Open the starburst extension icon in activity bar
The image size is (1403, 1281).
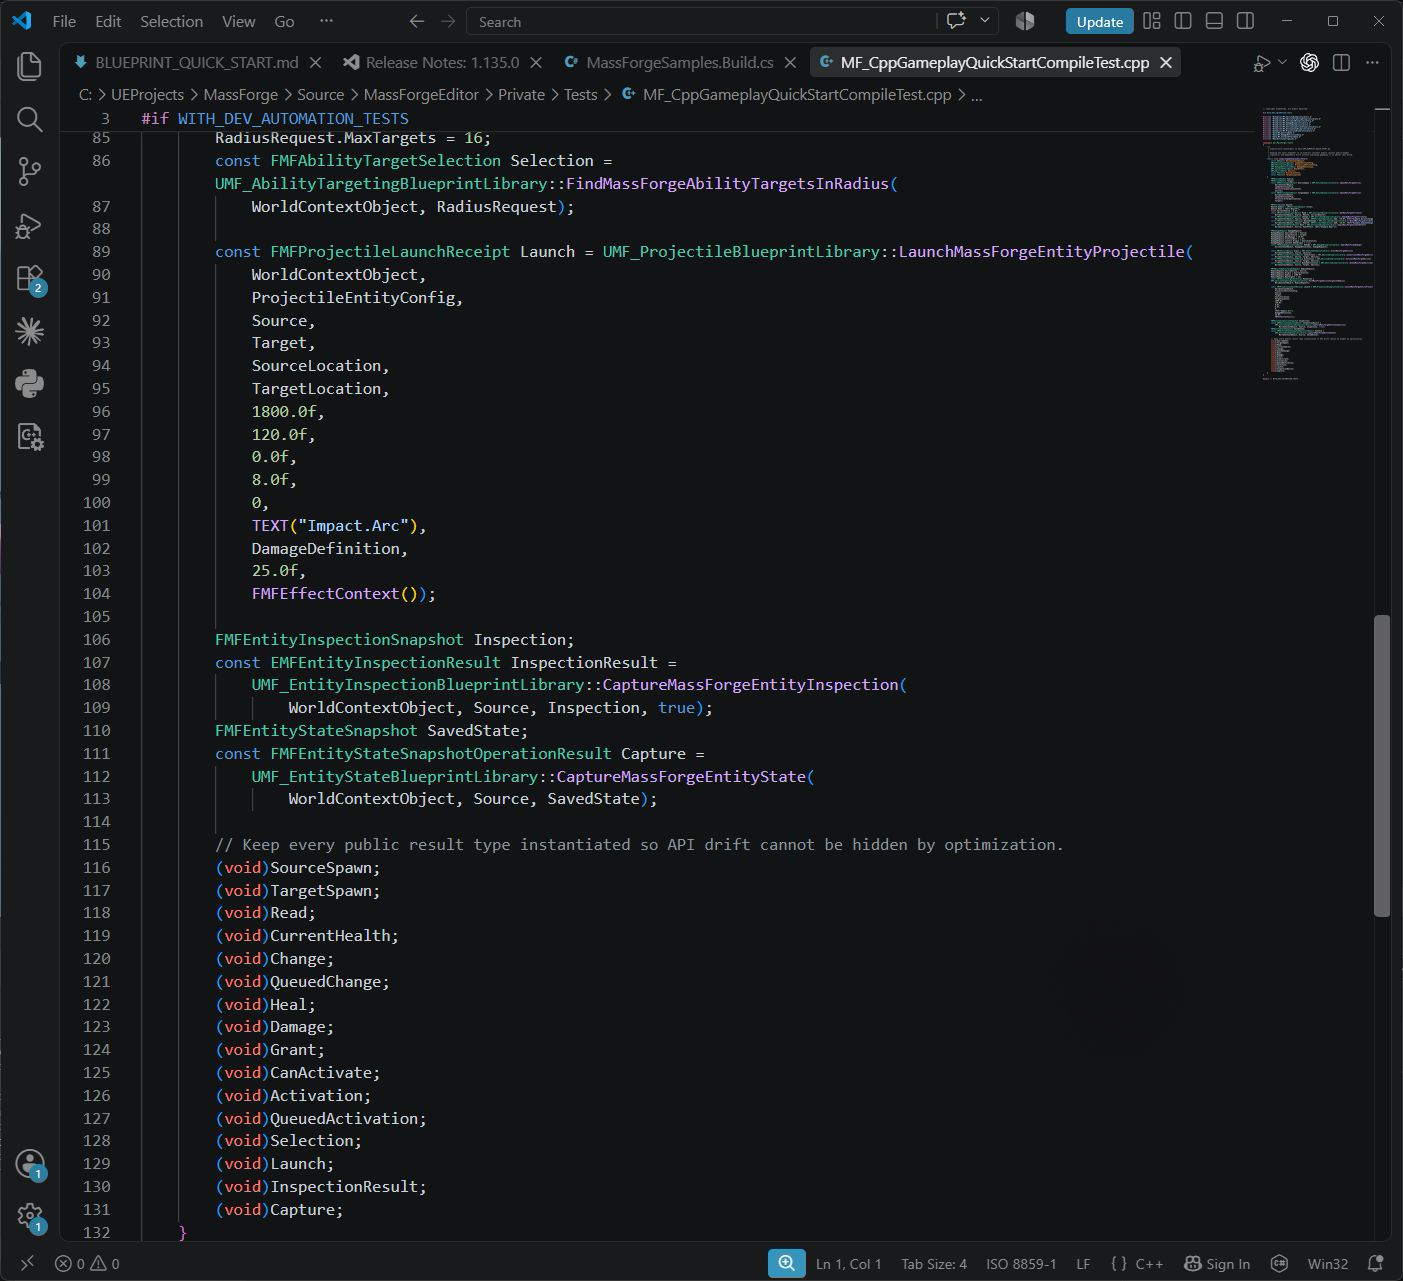point(30,331)
